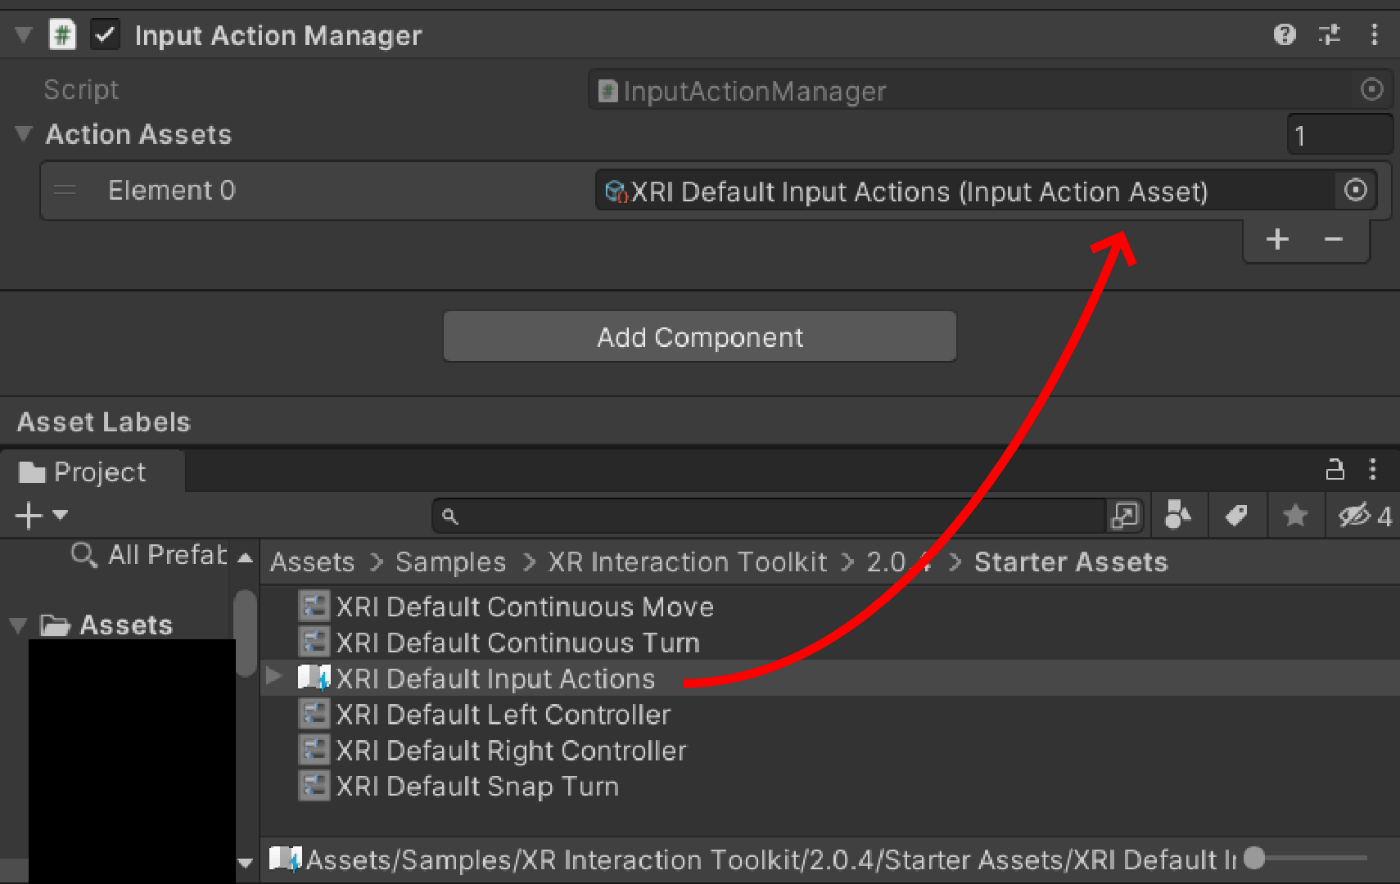Viewport: 1400px width, 884px height.
Task: Click the Input Actions asset icon
Action: tap(314, 678)
